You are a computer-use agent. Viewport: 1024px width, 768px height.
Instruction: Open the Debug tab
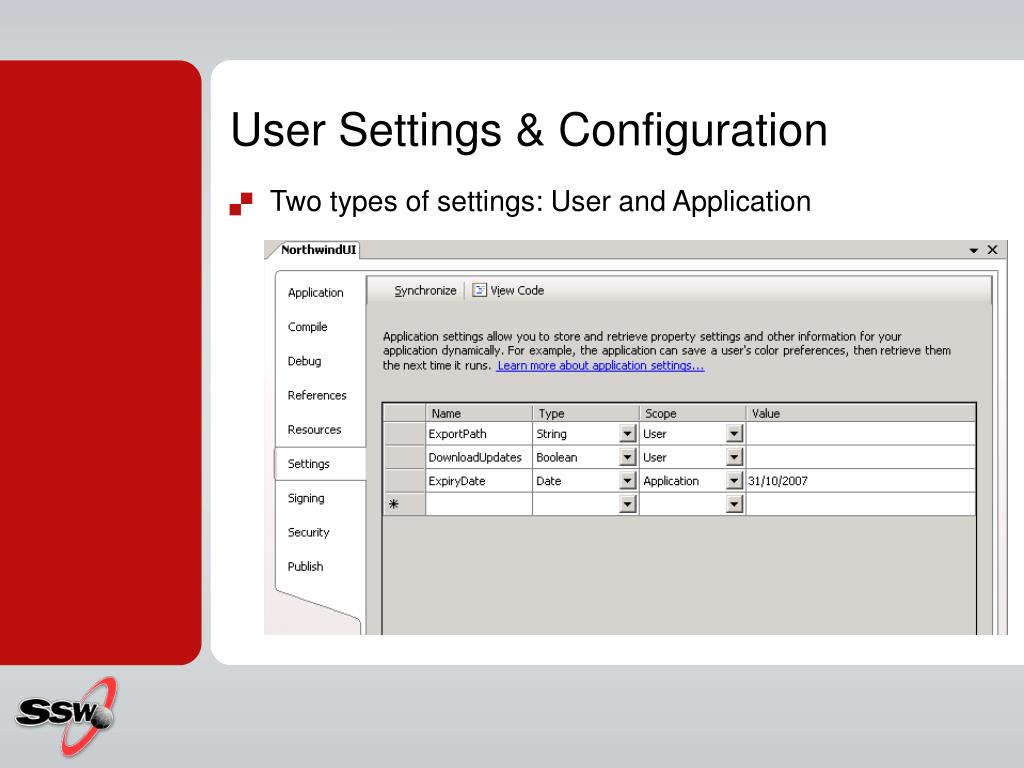pyautogui.click(x=304, y=361)
